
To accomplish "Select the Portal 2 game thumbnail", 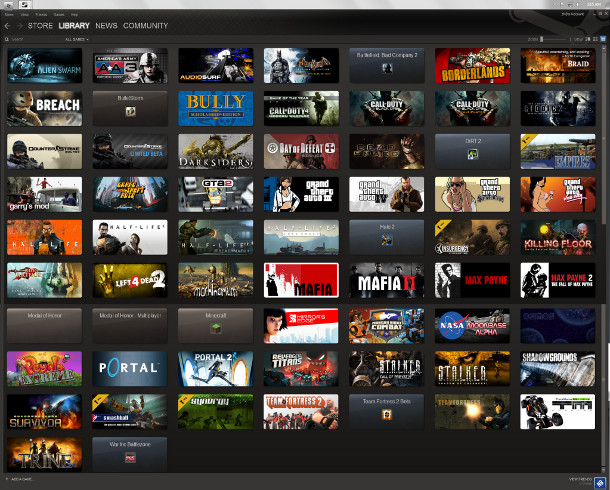I will click(216, 367).
